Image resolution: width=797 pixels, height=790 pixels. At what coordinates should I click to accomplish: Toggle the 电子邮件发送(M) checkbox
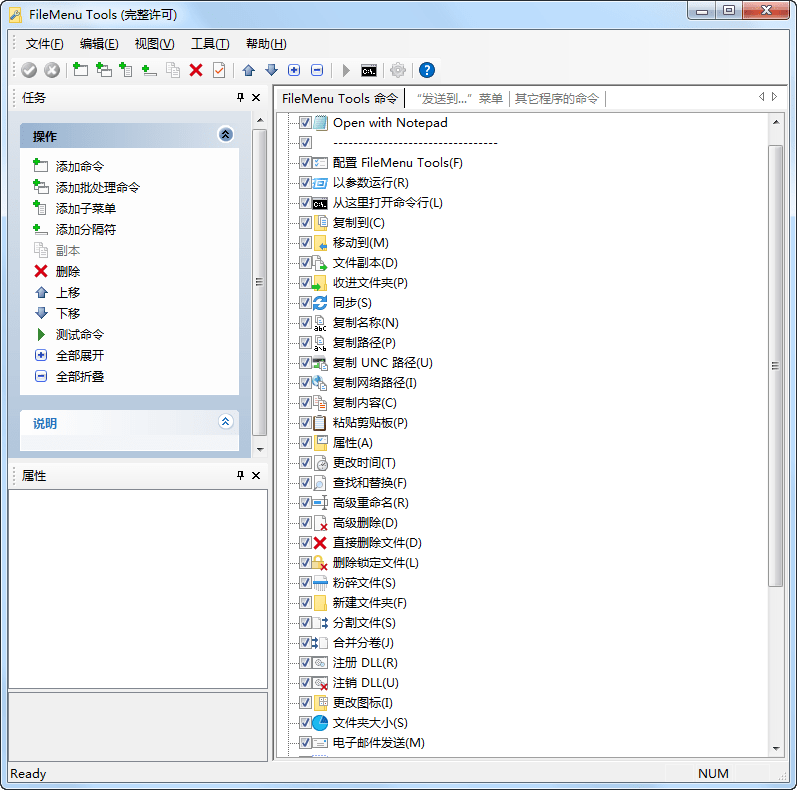305,743
